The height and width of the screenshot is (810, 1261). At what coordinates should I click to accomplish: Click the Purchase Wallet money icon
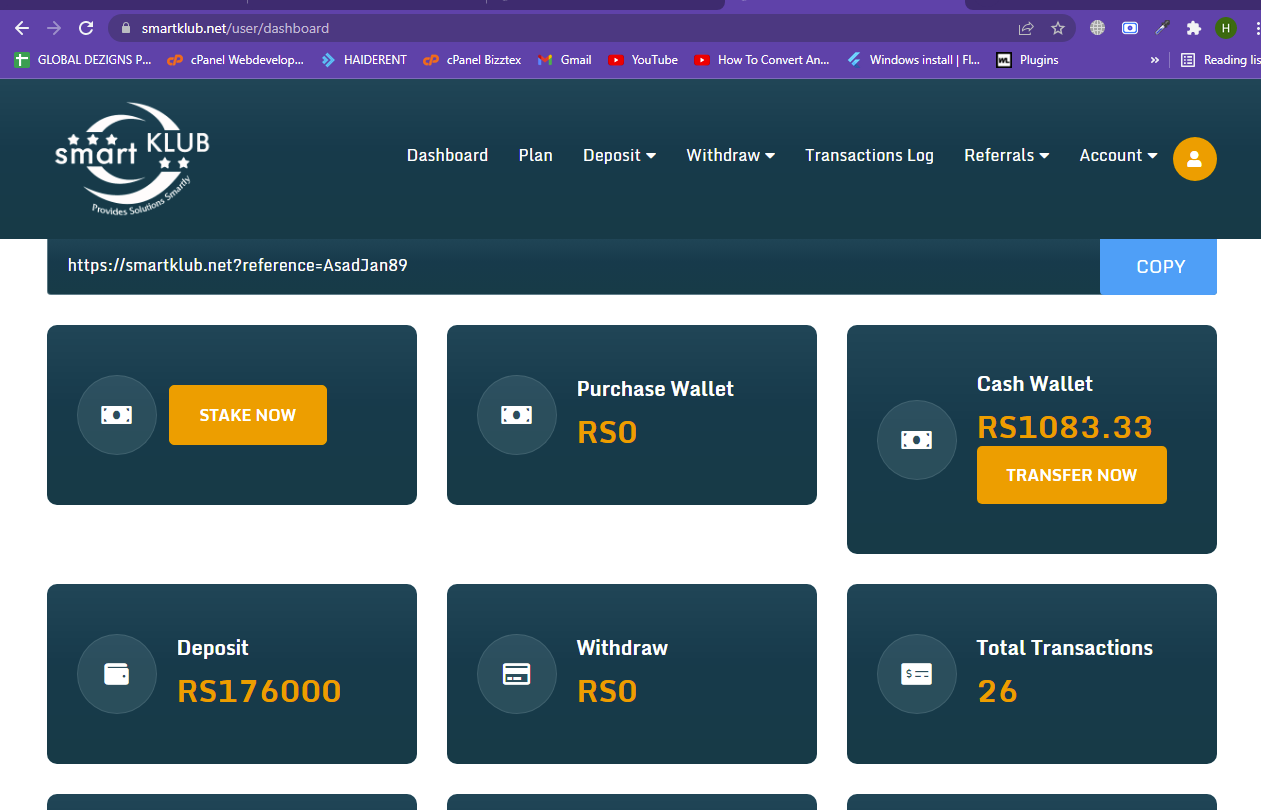coord(517,415)
